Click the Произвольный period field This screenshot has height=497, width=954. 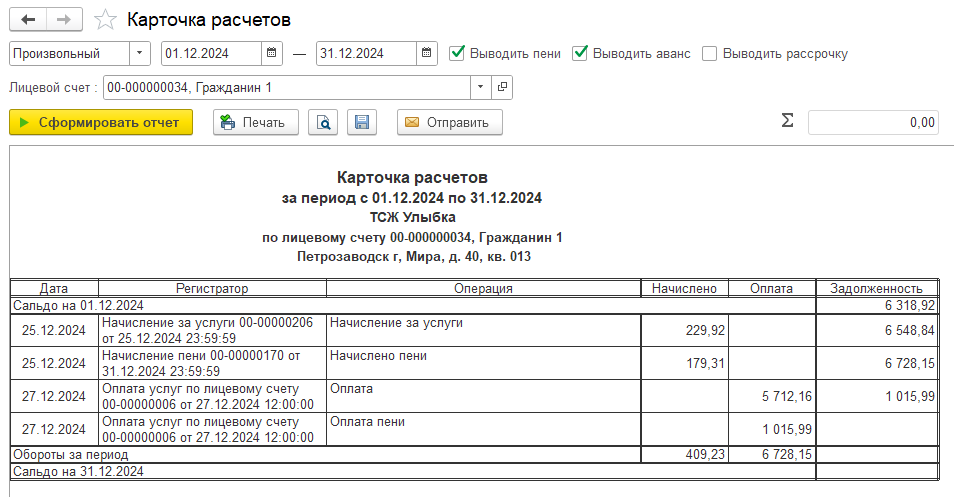coord(70,54)
